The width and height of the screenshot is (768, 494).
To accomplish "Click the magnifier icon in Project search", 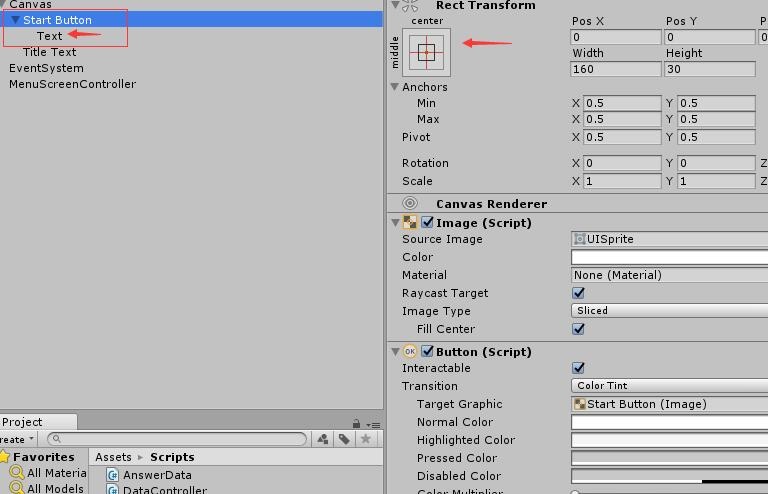I will [x=56, y=439].
